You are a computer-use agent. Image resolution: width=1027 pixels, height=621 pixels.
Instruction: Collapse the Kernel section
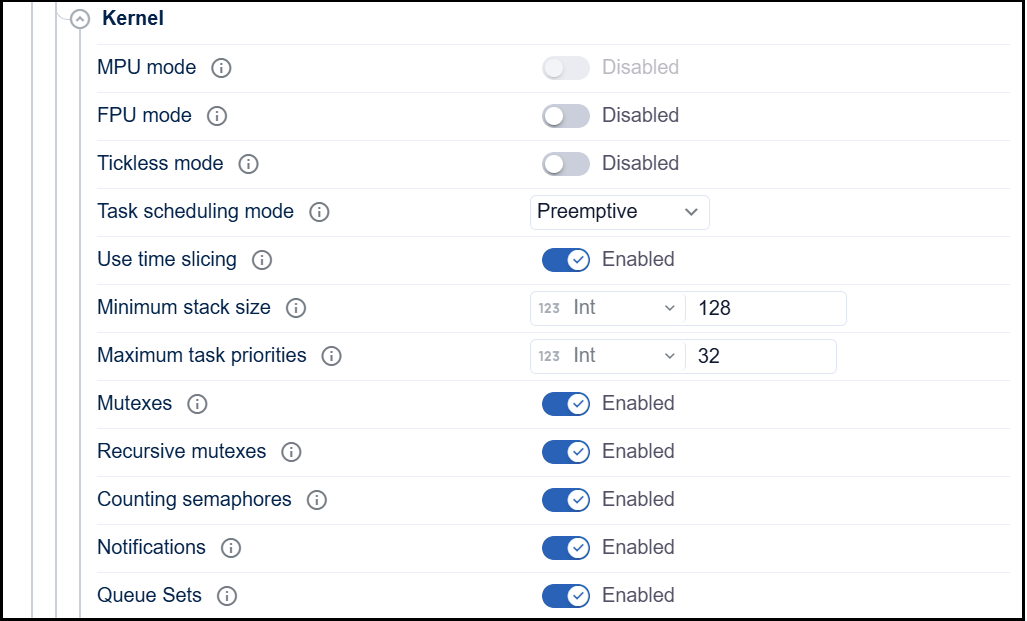(80, 19)
